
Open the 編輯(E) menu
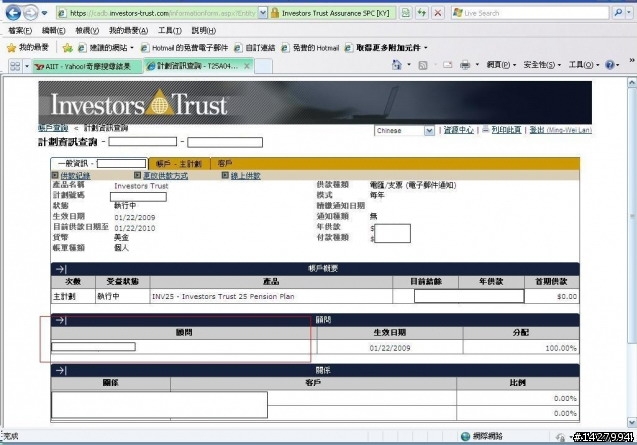click(x=54, y=30)
